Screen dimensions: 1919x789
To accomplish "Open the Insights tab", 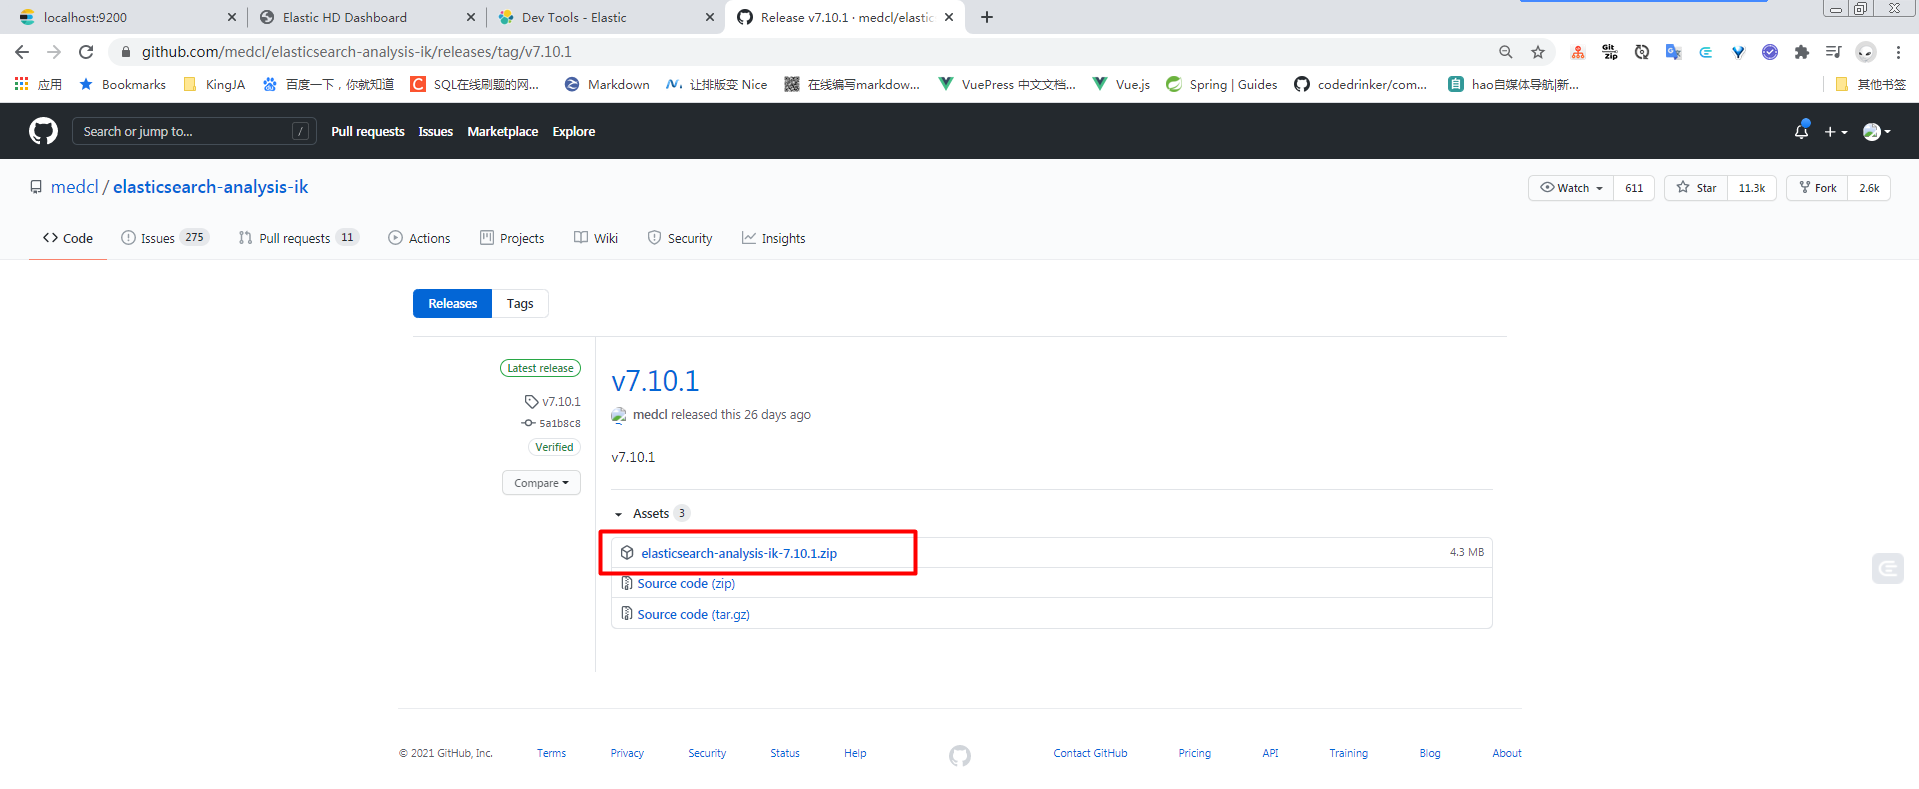I will coord(773,238).
